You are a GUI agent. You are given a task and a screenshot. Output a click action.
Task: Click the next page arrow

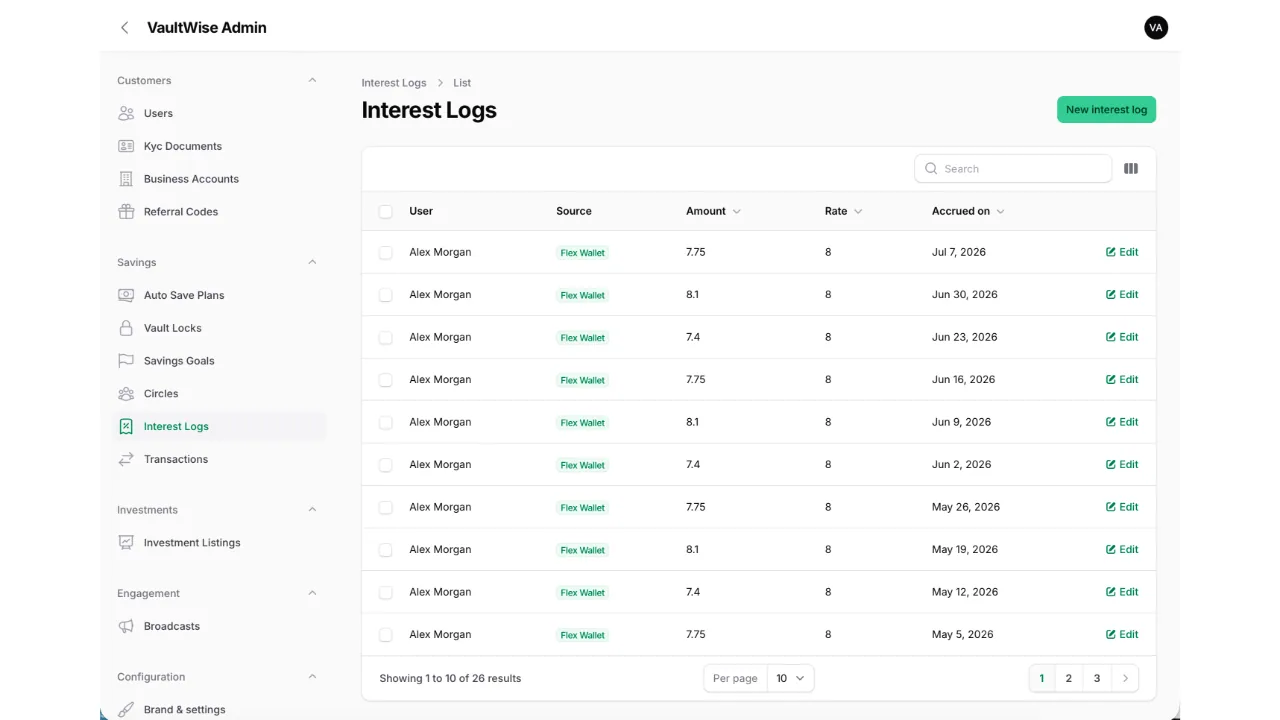point(1125,678)
